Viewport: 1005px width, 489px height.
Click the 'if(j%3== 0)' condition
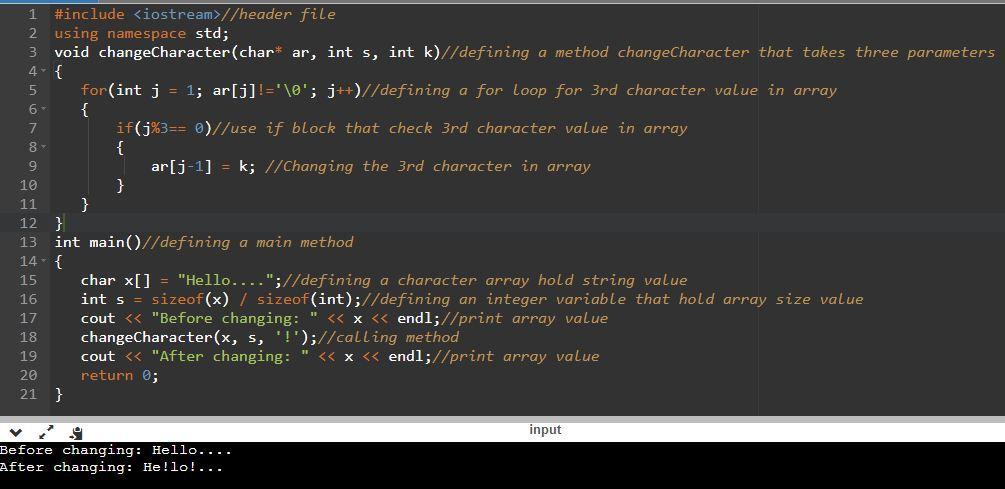[163, 128]
